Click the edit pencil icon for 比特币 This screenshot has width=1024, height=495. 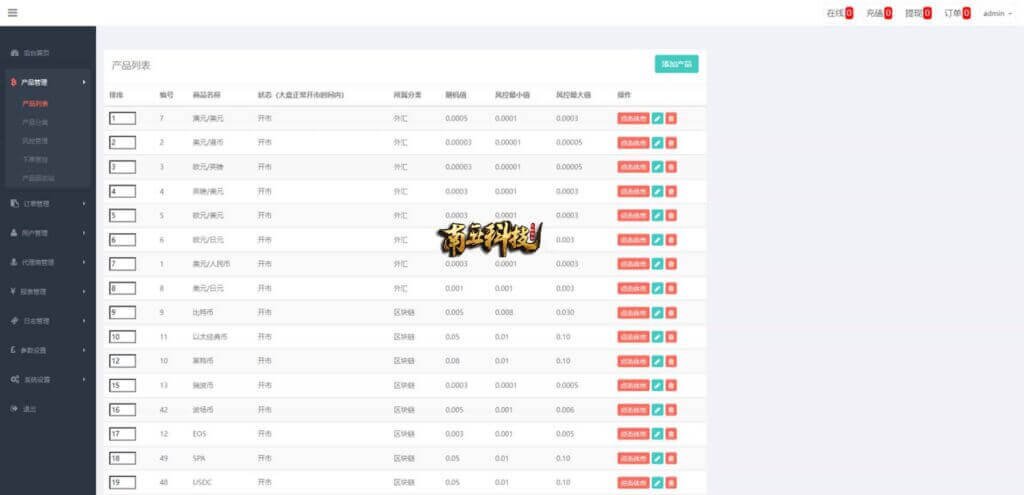(x=657, y=312)
